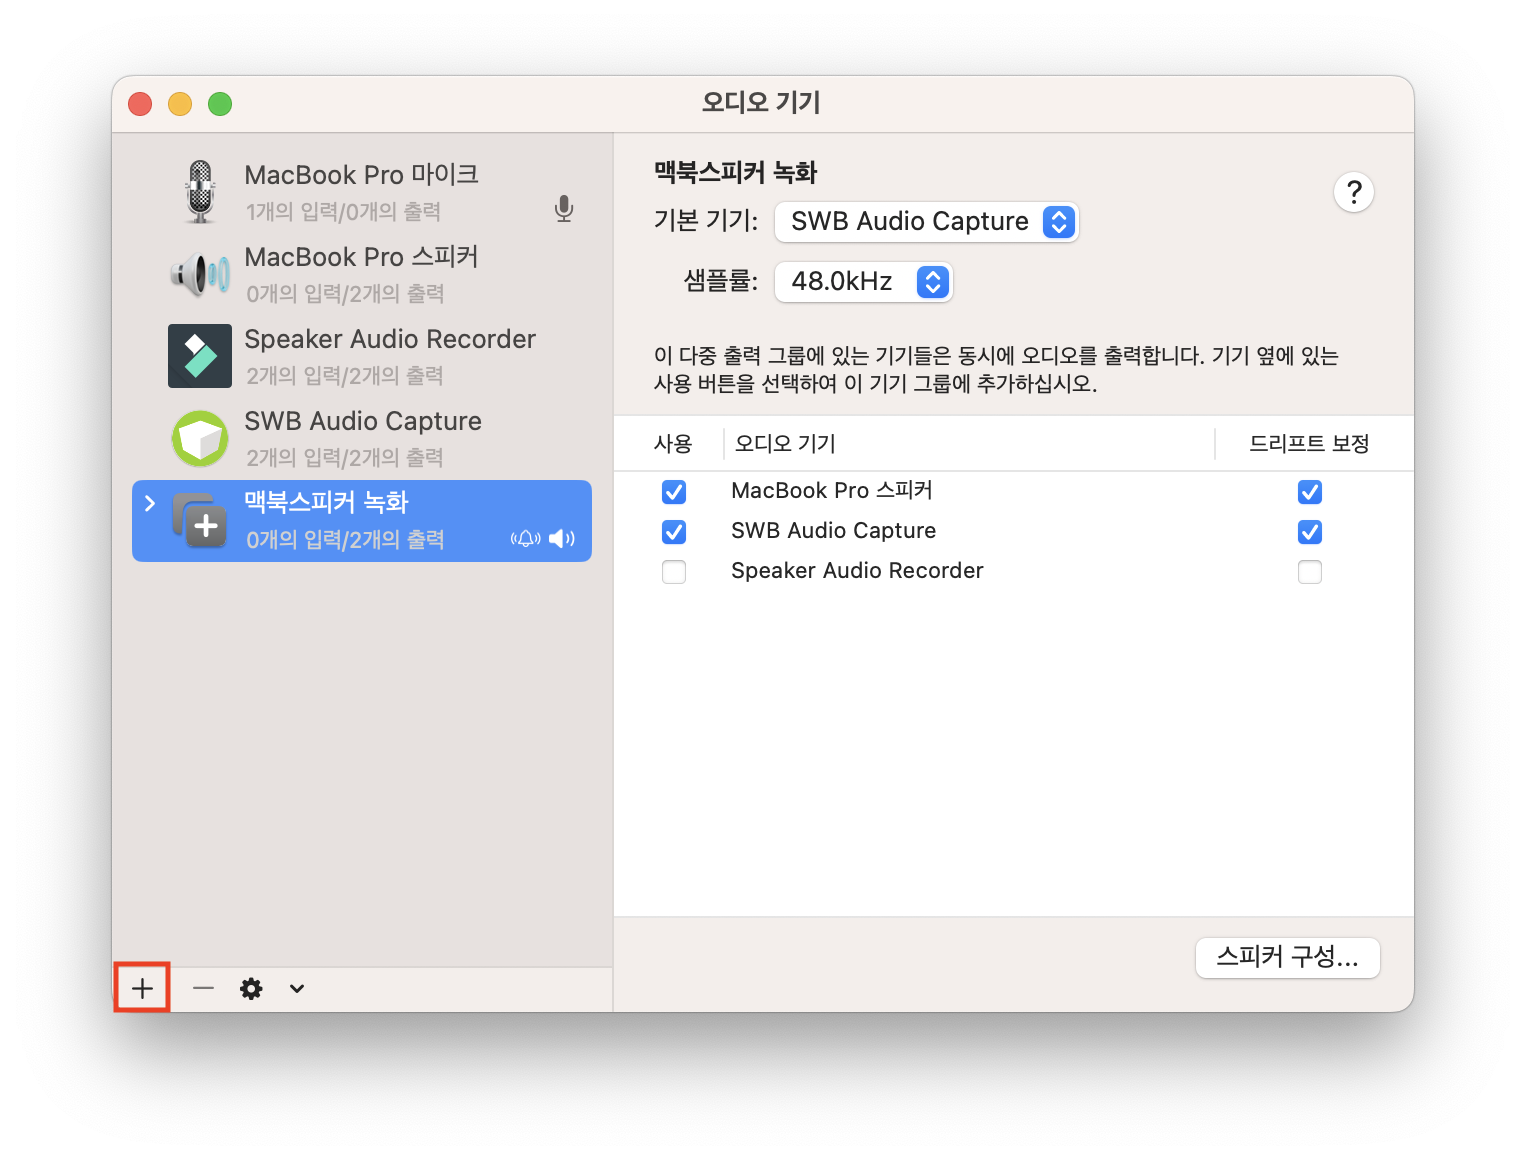
Task: Click the multi-output device icon for 맥북스피커 녹화
Action: click(x=200, y=520)
